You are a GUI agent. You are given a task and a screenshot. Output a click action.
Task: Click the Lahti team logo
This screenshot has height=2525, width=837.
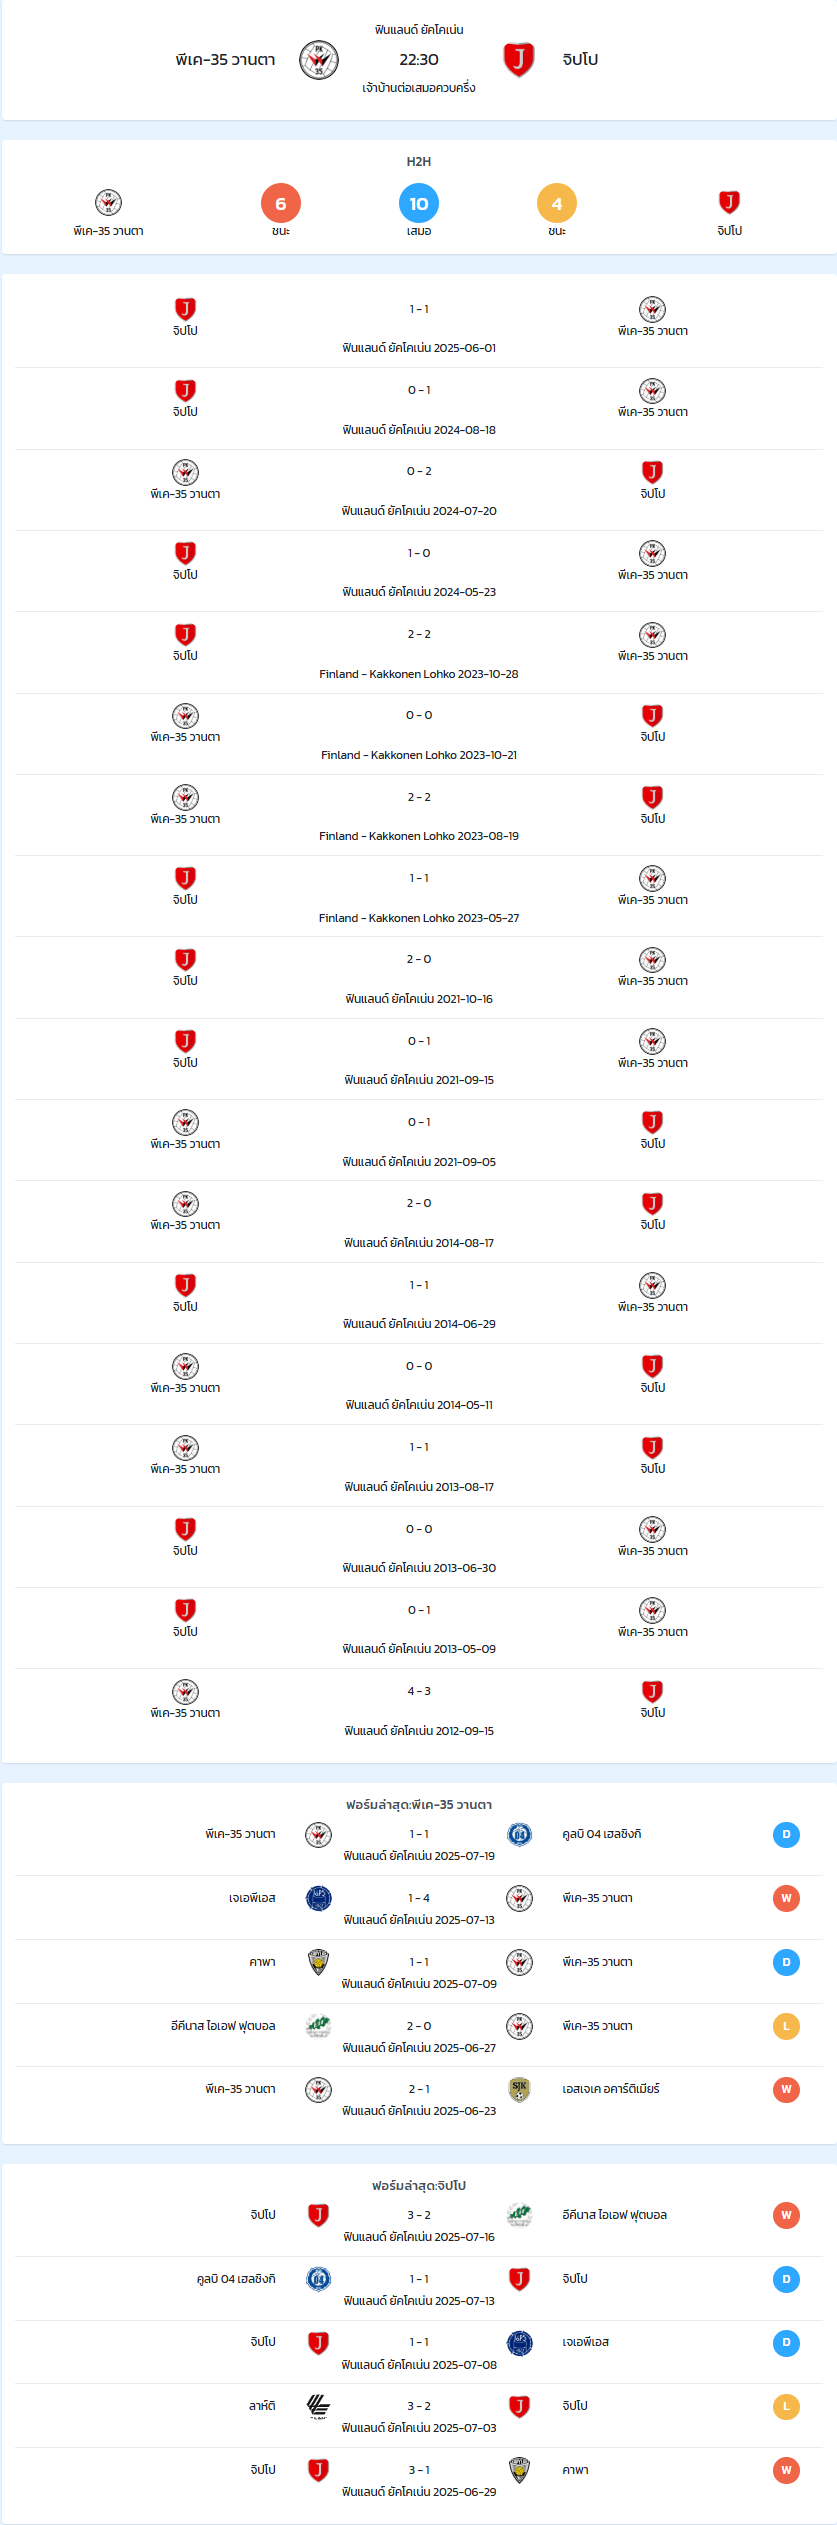(x=318, y=2406)
